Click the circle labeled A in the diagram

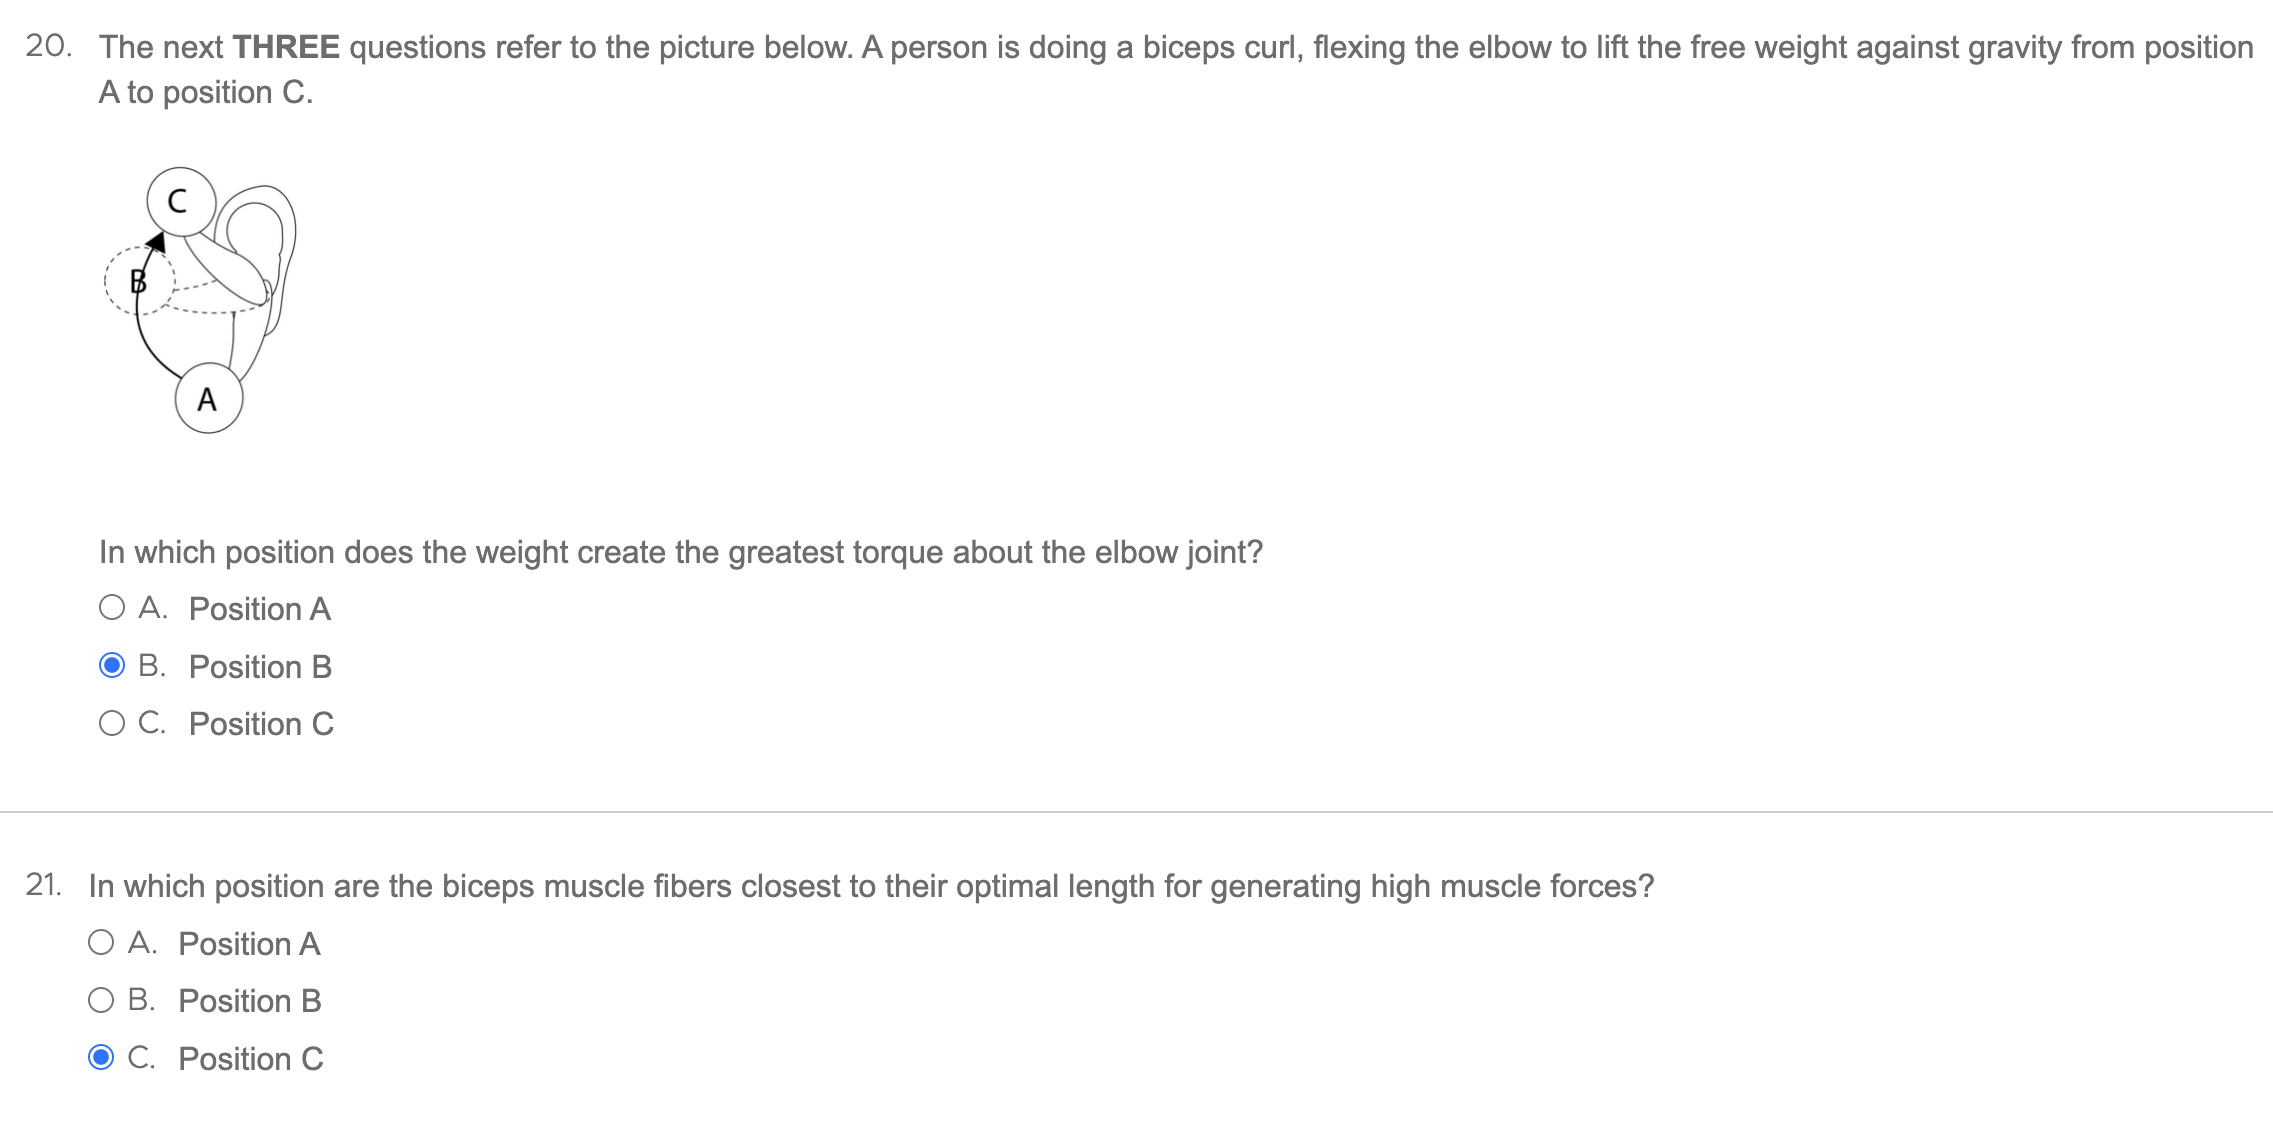pos(208,398)
